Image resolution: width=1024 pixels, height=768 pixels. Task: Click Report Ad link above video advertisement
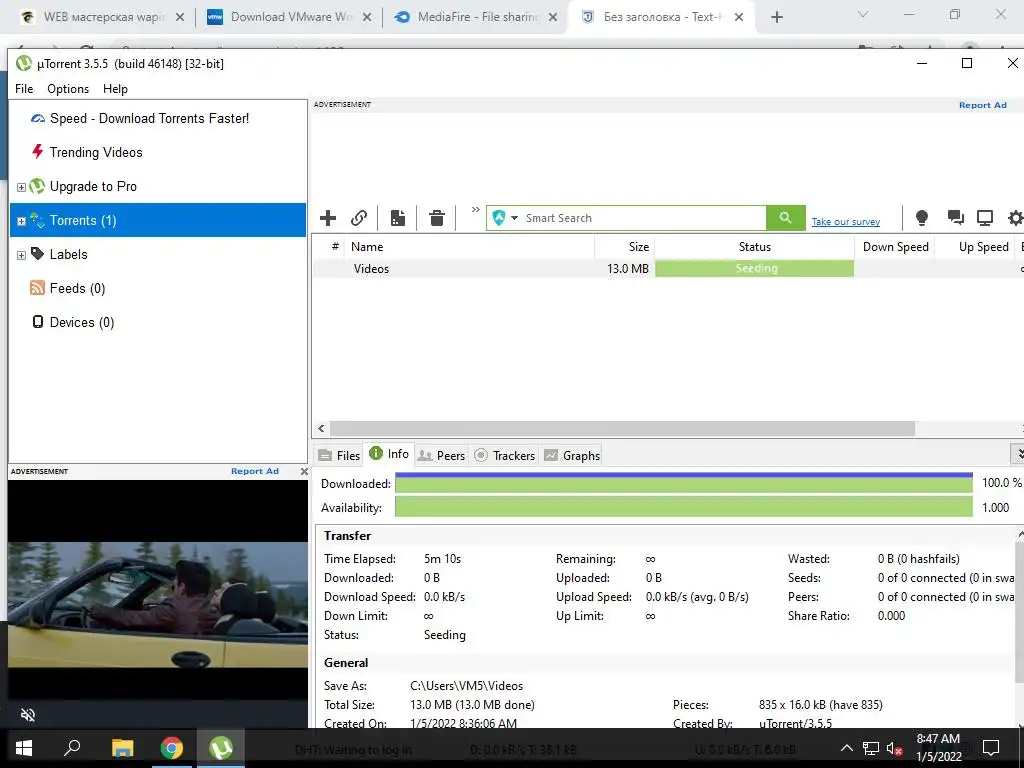point(255,471)
